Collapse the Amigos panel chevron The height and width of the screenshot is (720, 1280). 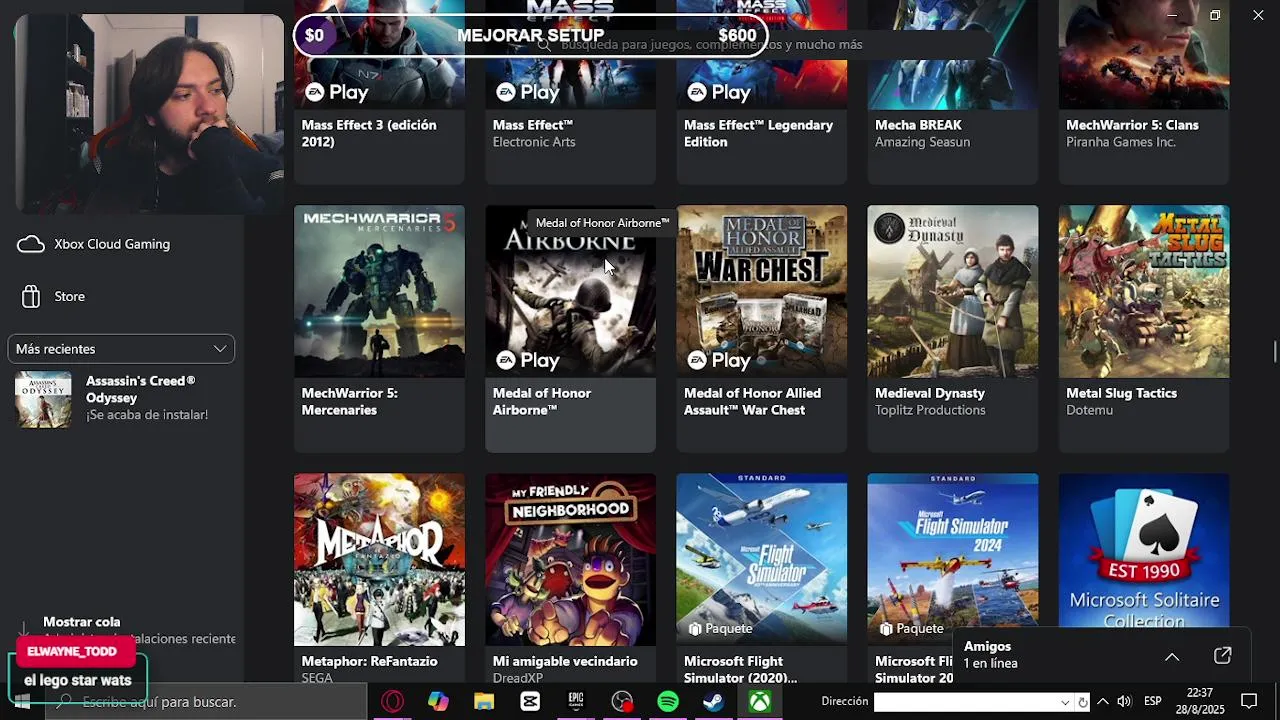coord(1172,656)
